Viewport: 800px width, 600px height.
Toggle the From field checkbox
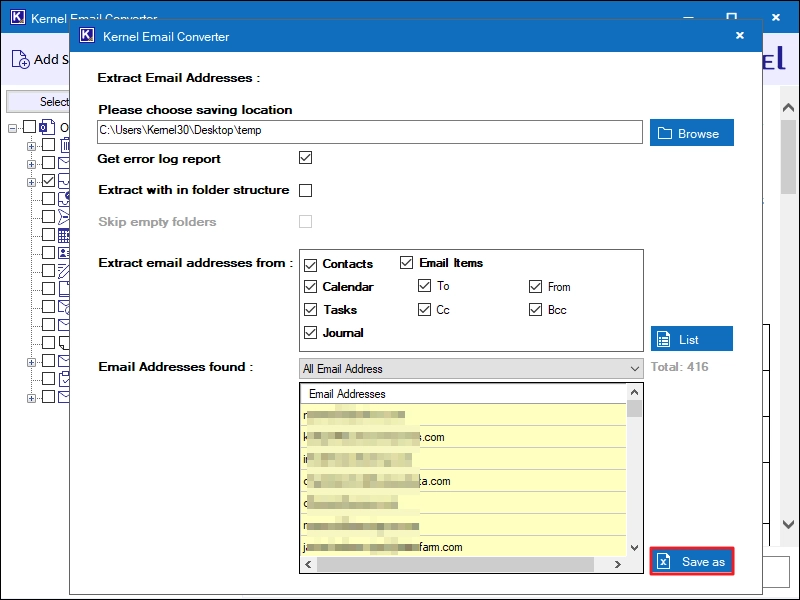click(x=535, y=286)
